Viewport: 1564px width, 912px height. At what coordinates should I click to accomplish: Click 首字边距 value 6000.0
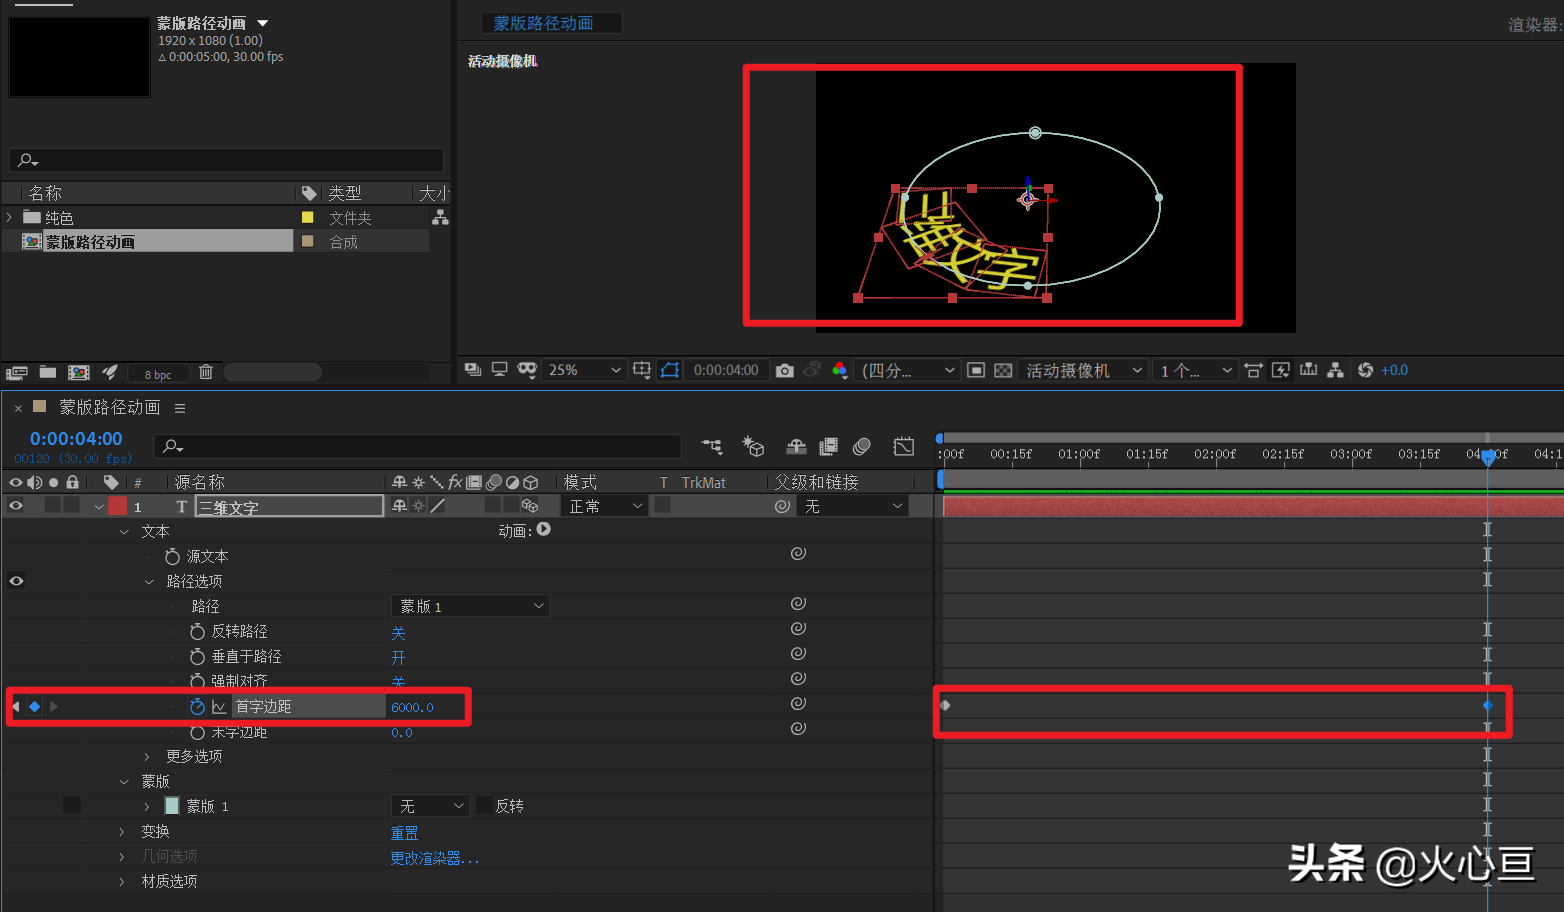pos(412,707)
